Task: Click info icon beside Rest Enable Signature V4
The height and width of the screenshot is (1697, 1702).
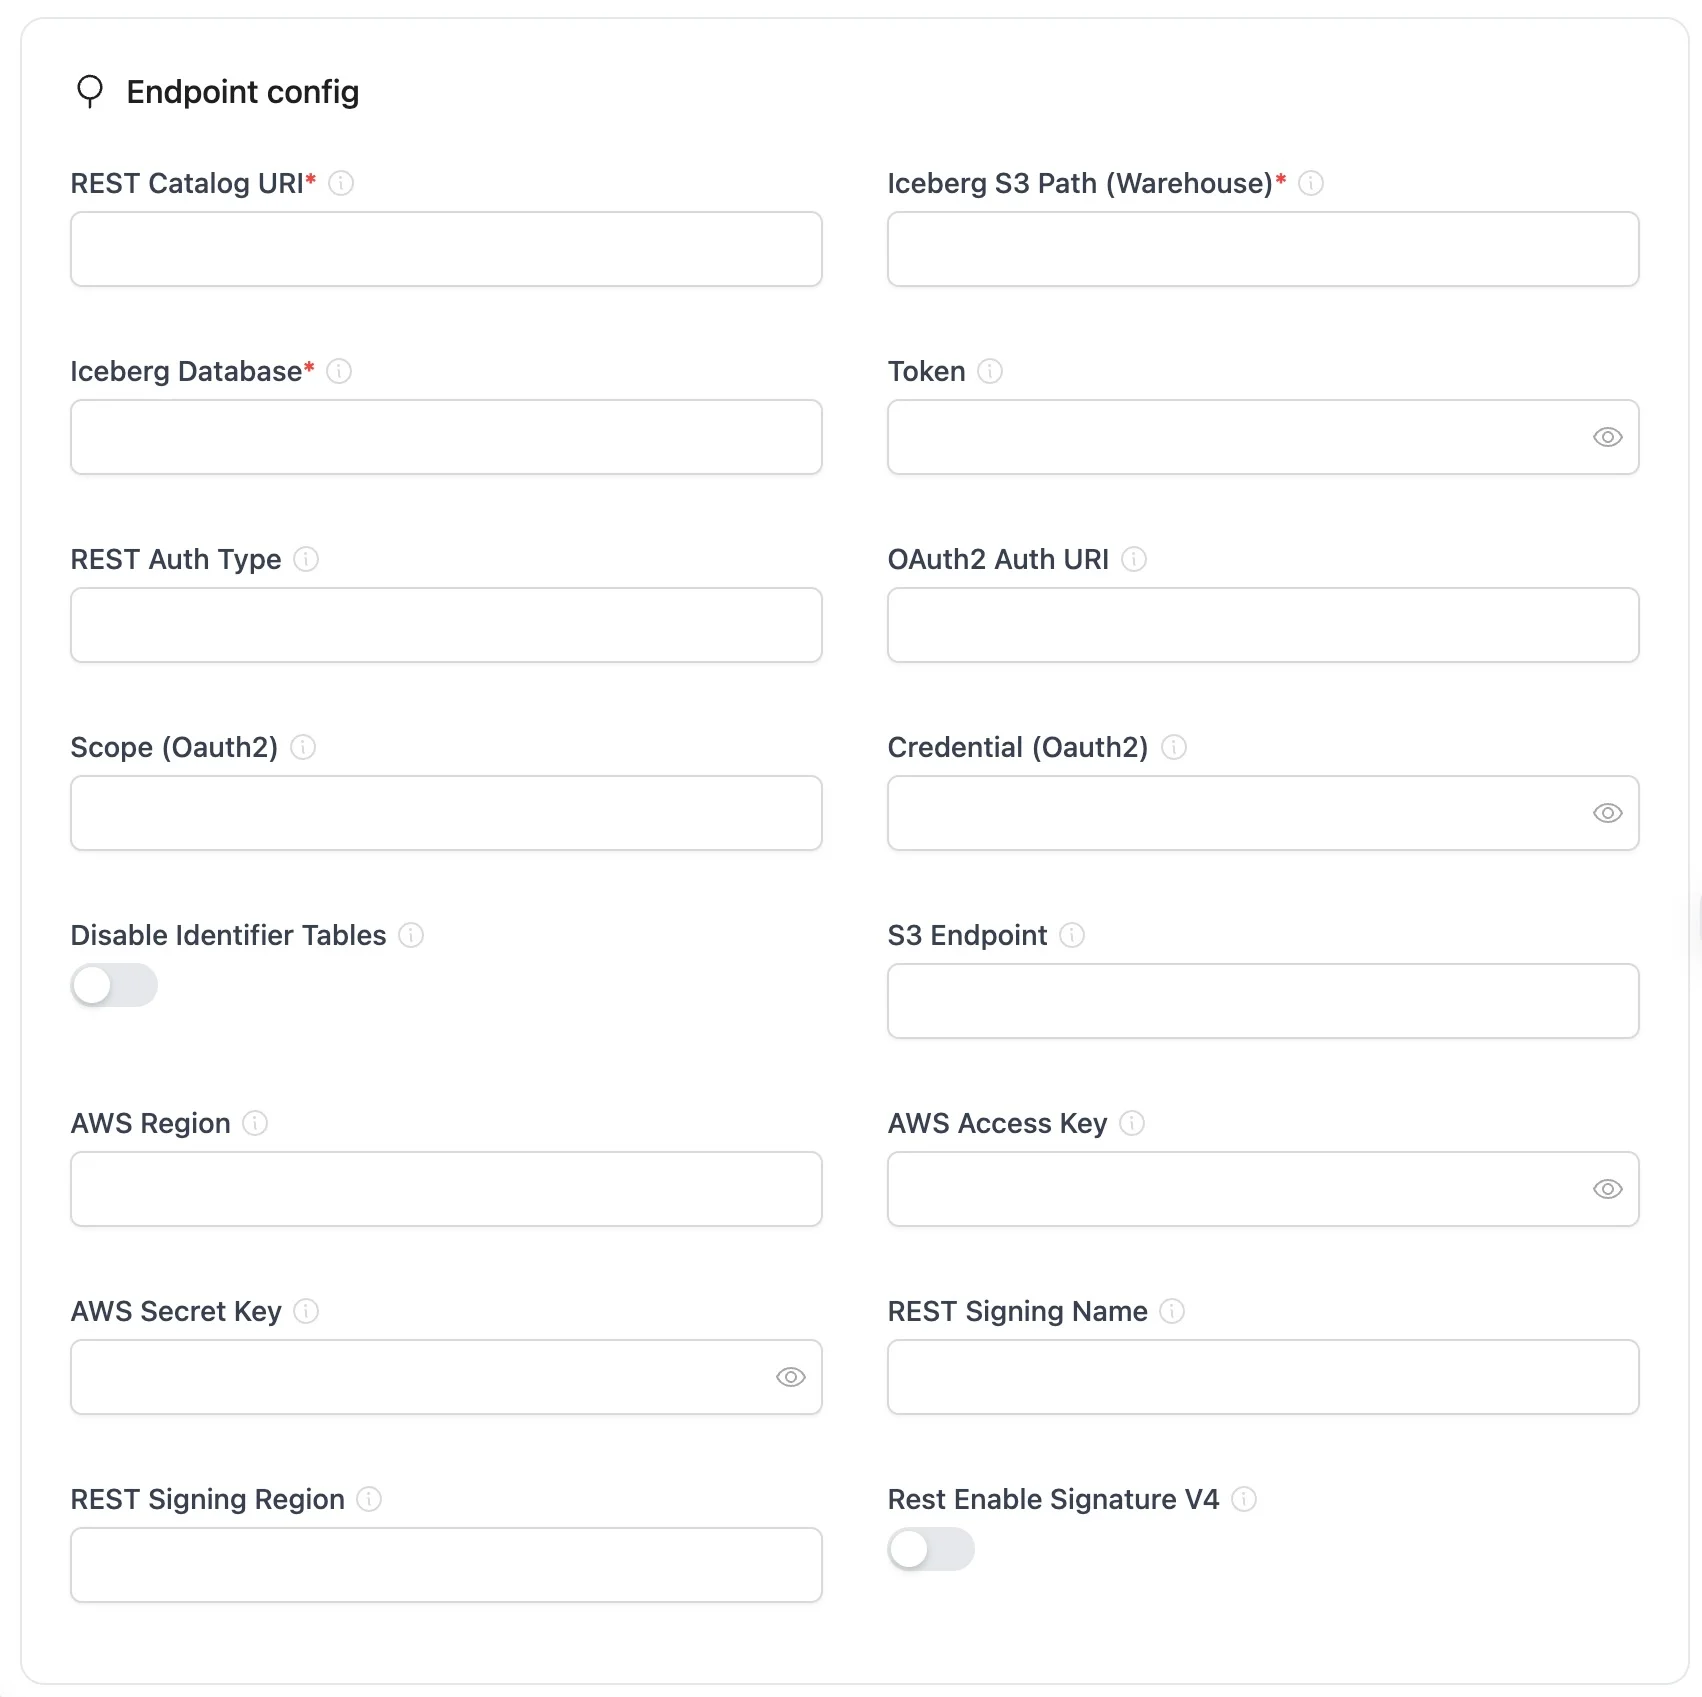Action: coord(1244,1499)
